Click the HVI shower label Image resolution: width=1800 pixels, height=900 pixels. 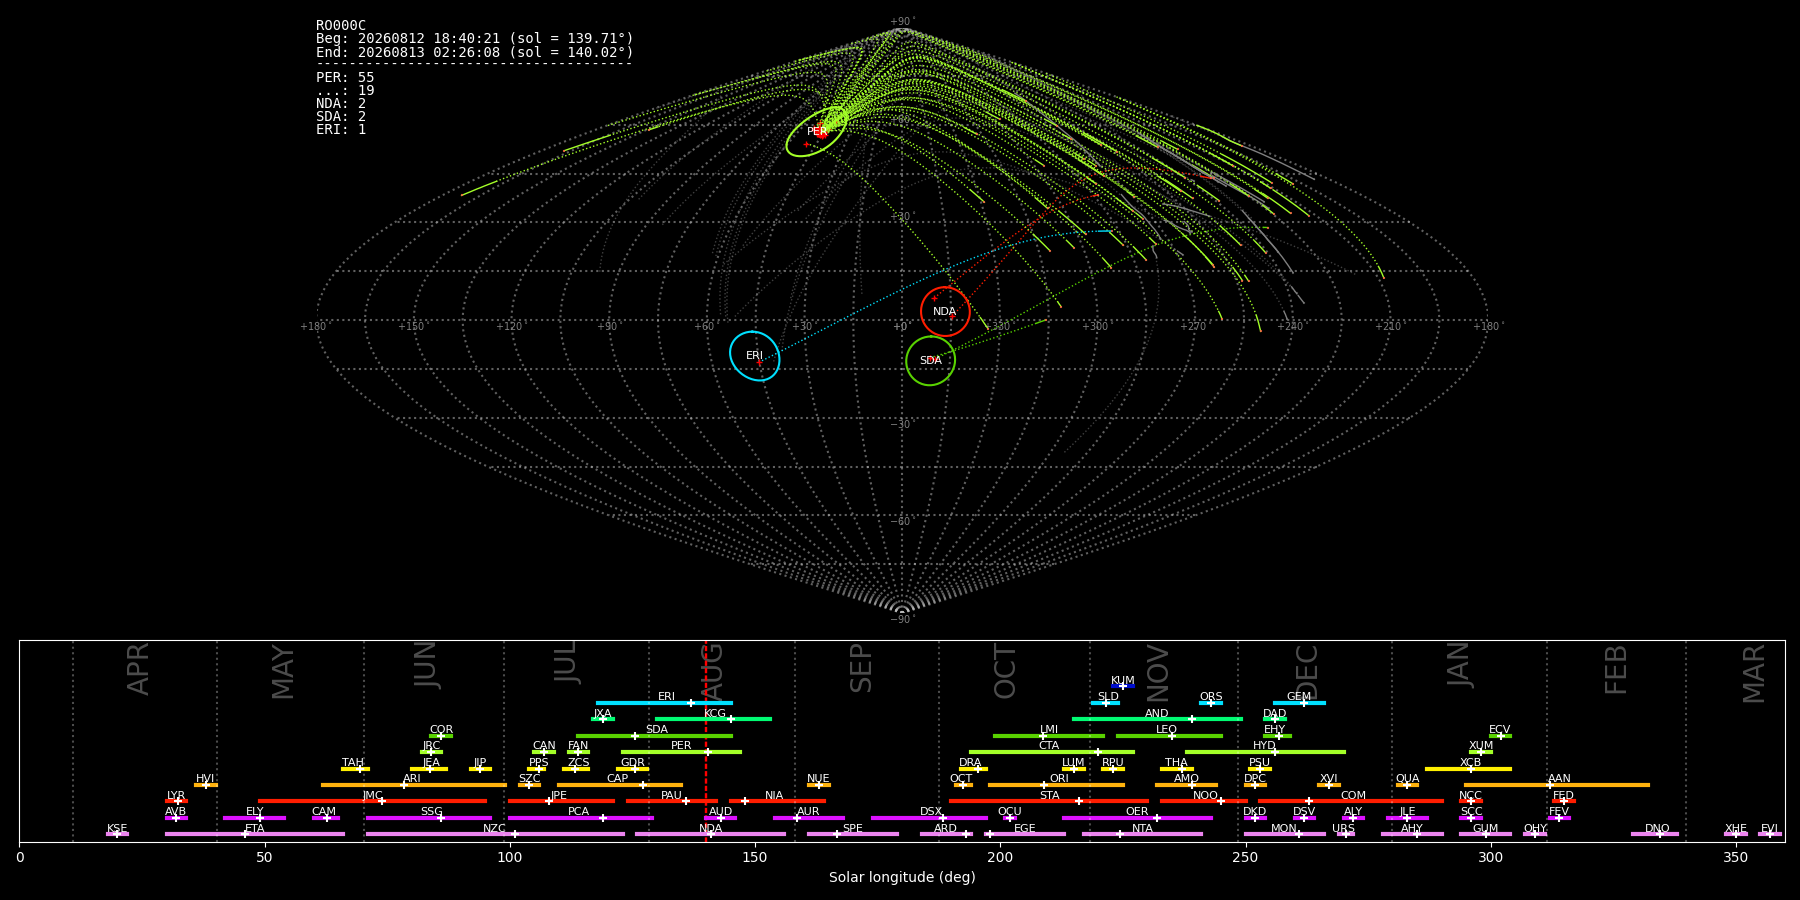point(205,779)
